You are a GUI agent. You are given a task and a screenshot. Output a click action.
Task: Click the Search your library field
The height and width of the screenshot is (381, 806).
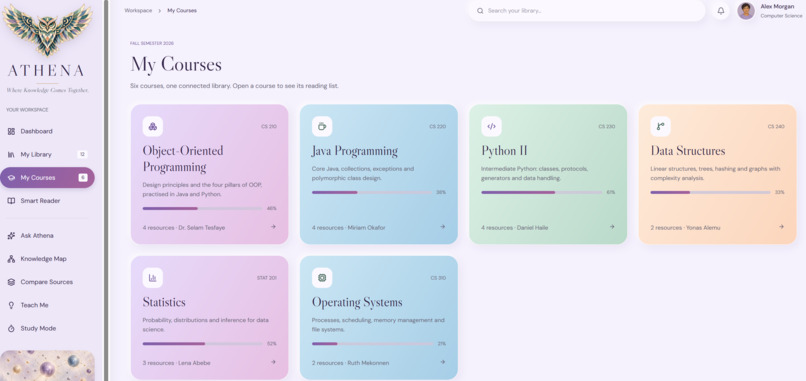(x=587, y=11)
